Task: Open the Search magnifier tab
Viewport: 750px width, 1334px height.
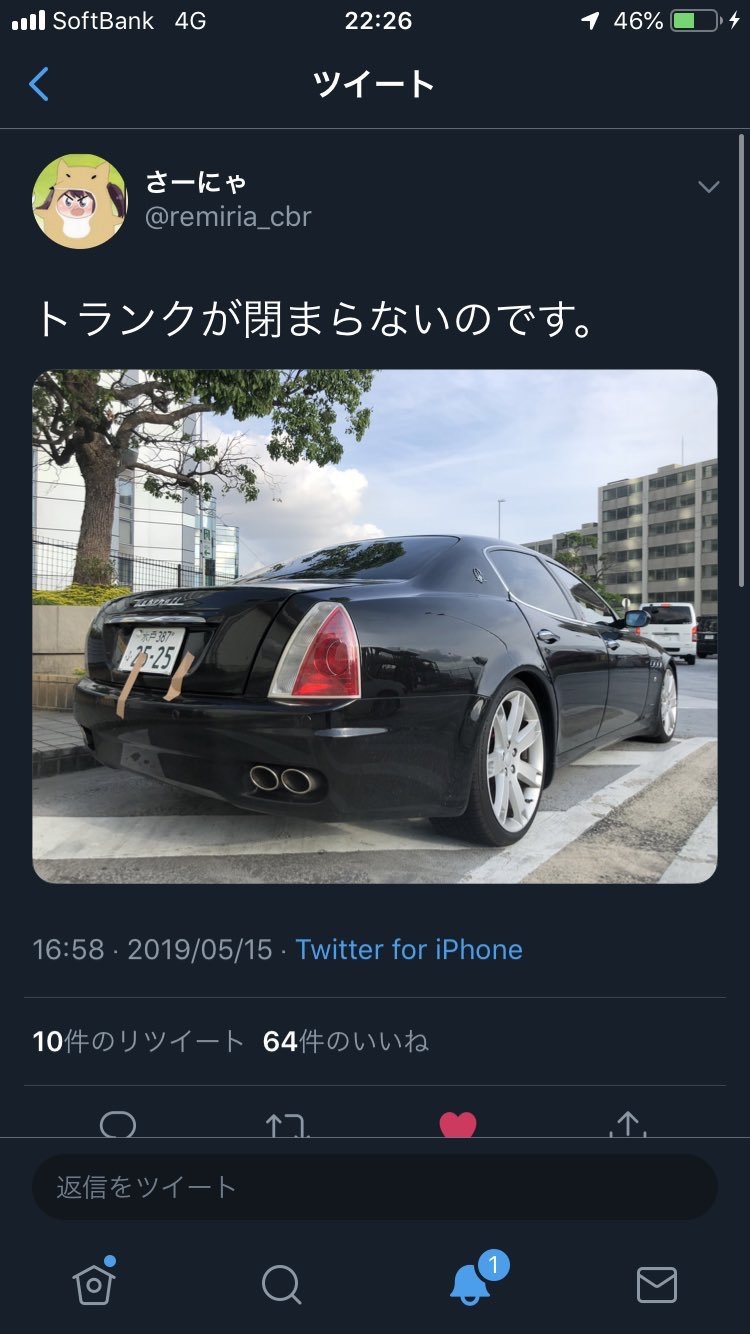Action: coord(281,1285)
